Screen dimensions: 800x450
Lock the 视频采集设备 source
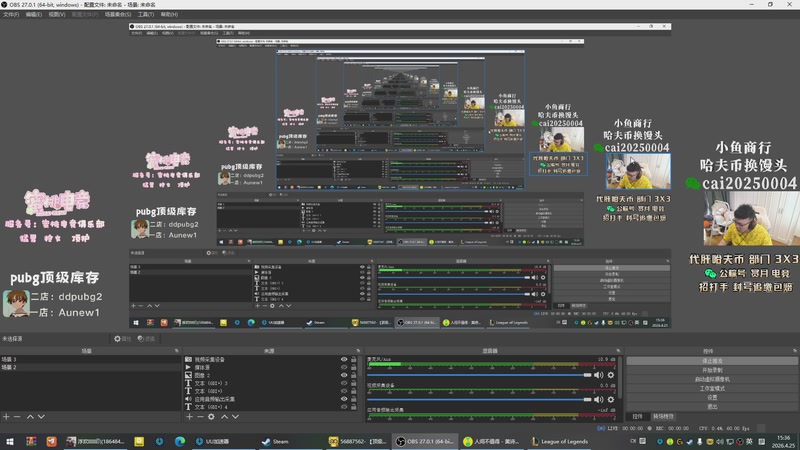tap(354, 359)
